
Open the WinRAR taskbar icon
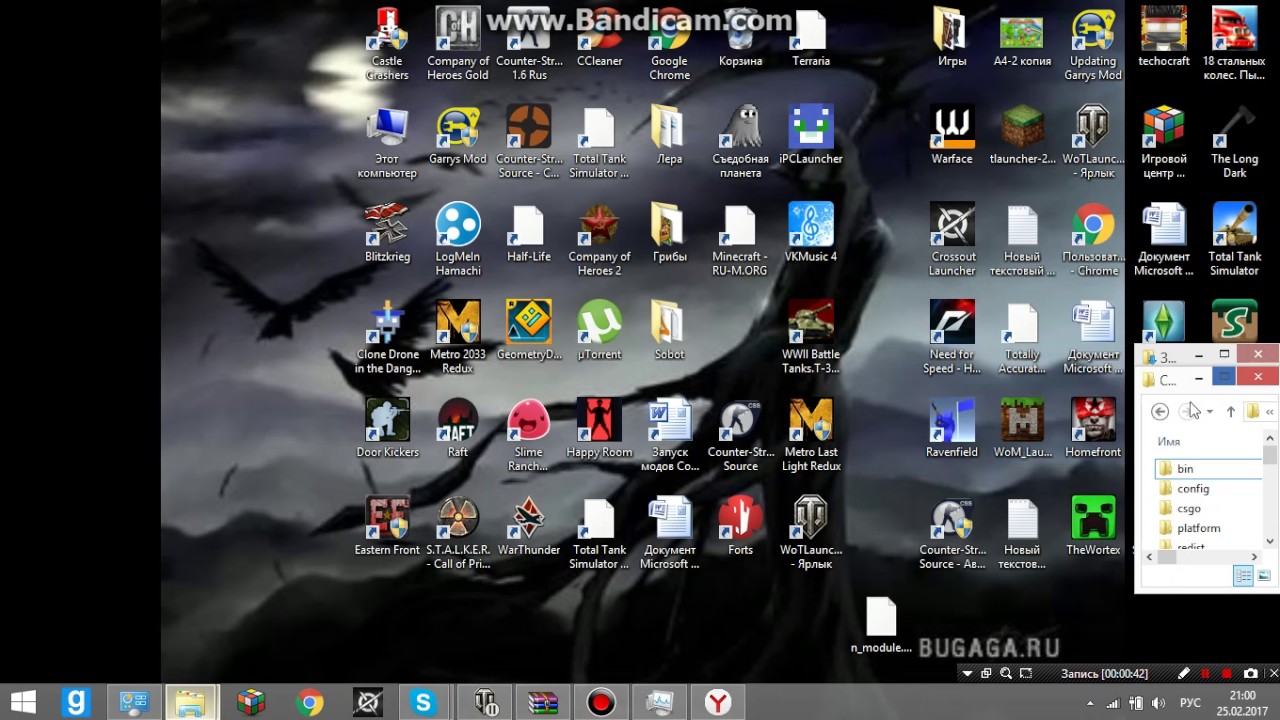tap(542, 703)
